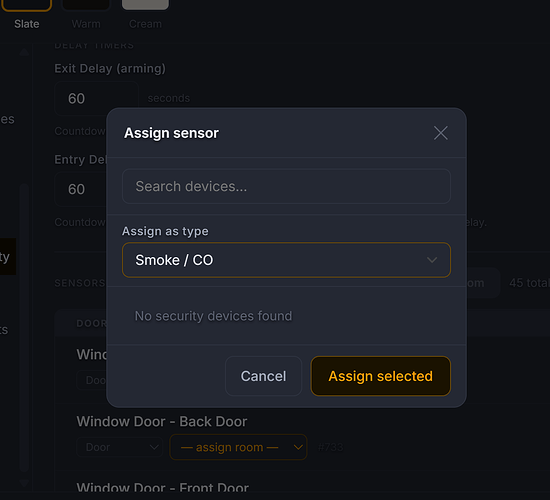Choose the Slate theme label
The image size is (550, 500).
(x=27, y=24)
